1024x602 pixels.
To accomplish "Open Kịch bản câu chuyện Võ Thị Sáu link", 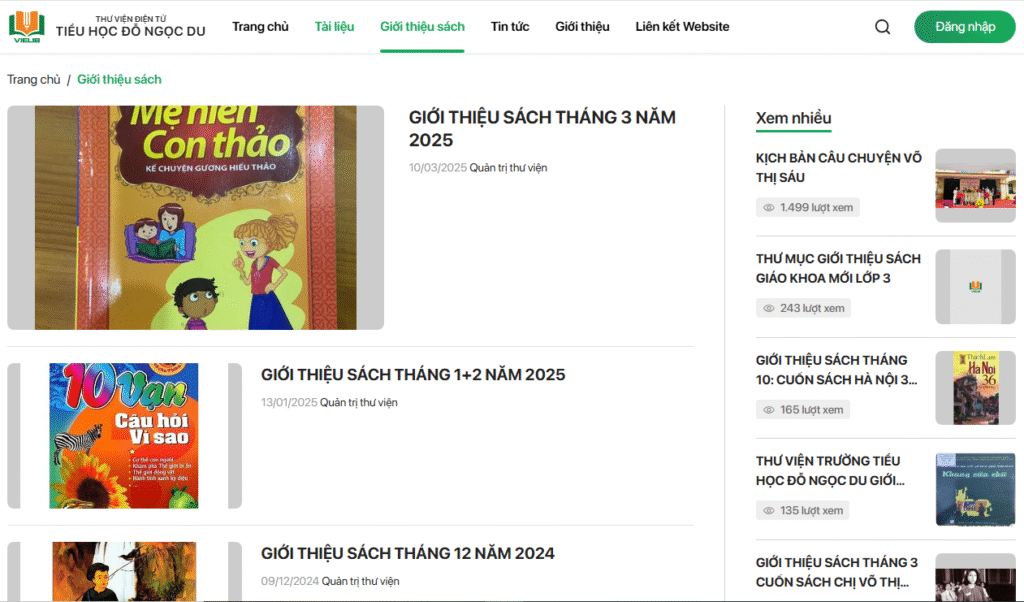I will [839, 168].
